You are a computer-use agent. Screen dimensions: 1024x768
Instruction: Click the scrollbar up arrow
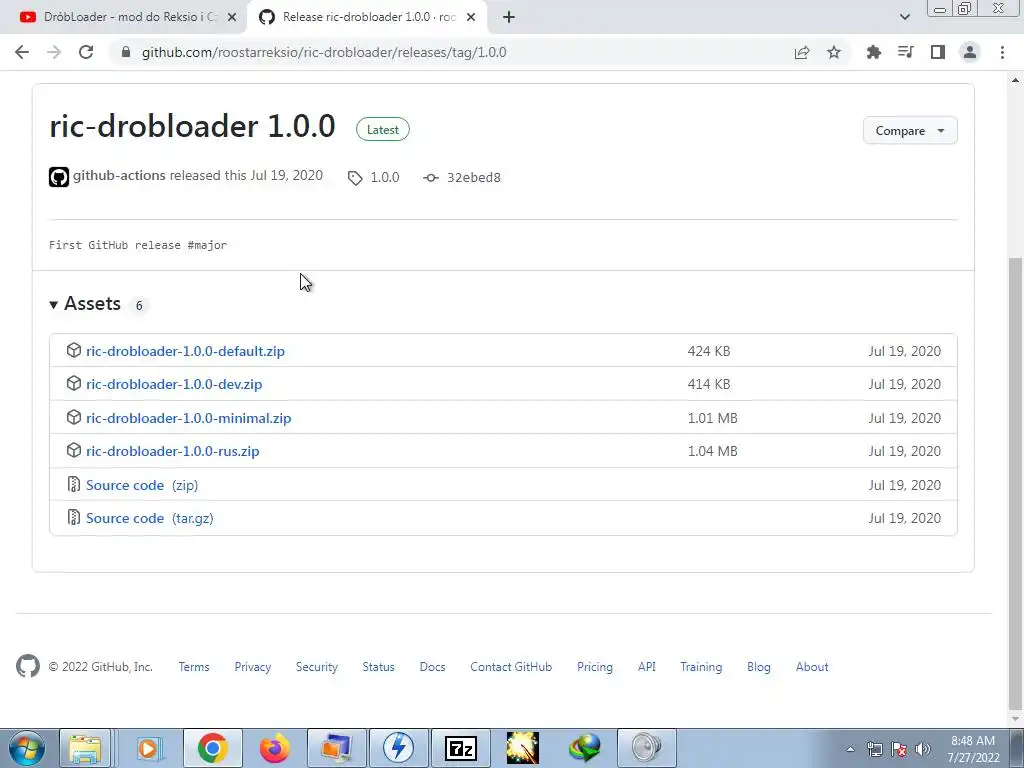pyautogui.click(x=1015, y=80)
